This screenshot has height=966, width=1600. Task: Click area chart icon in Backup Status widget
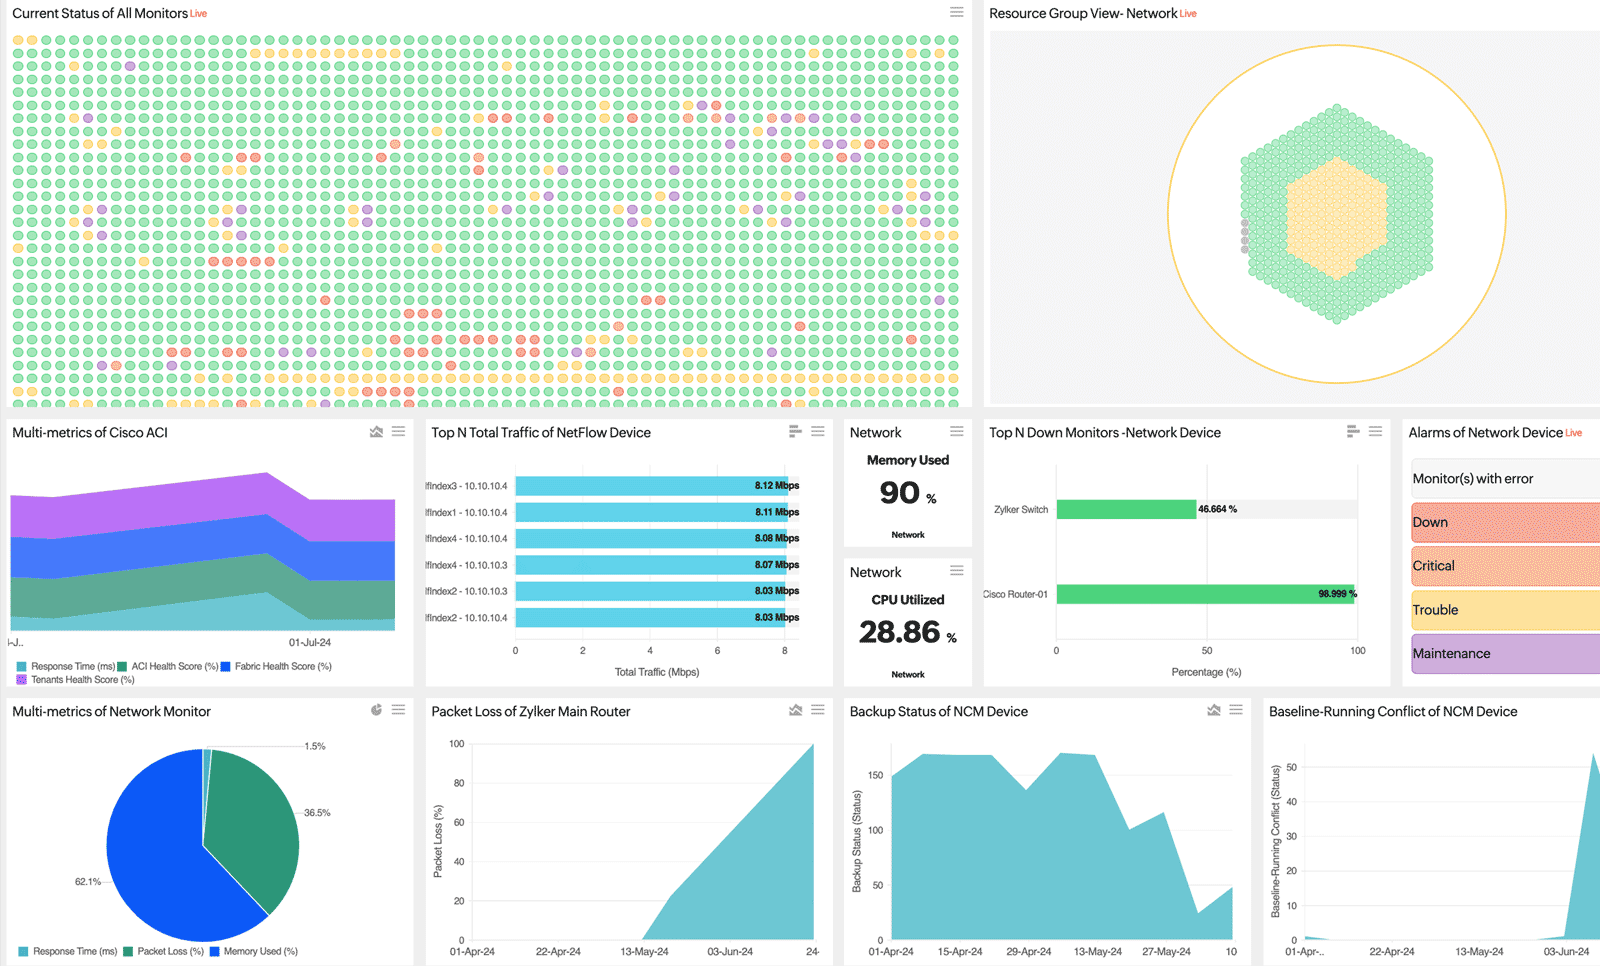pyautogui.click(x=1213, y=710)
